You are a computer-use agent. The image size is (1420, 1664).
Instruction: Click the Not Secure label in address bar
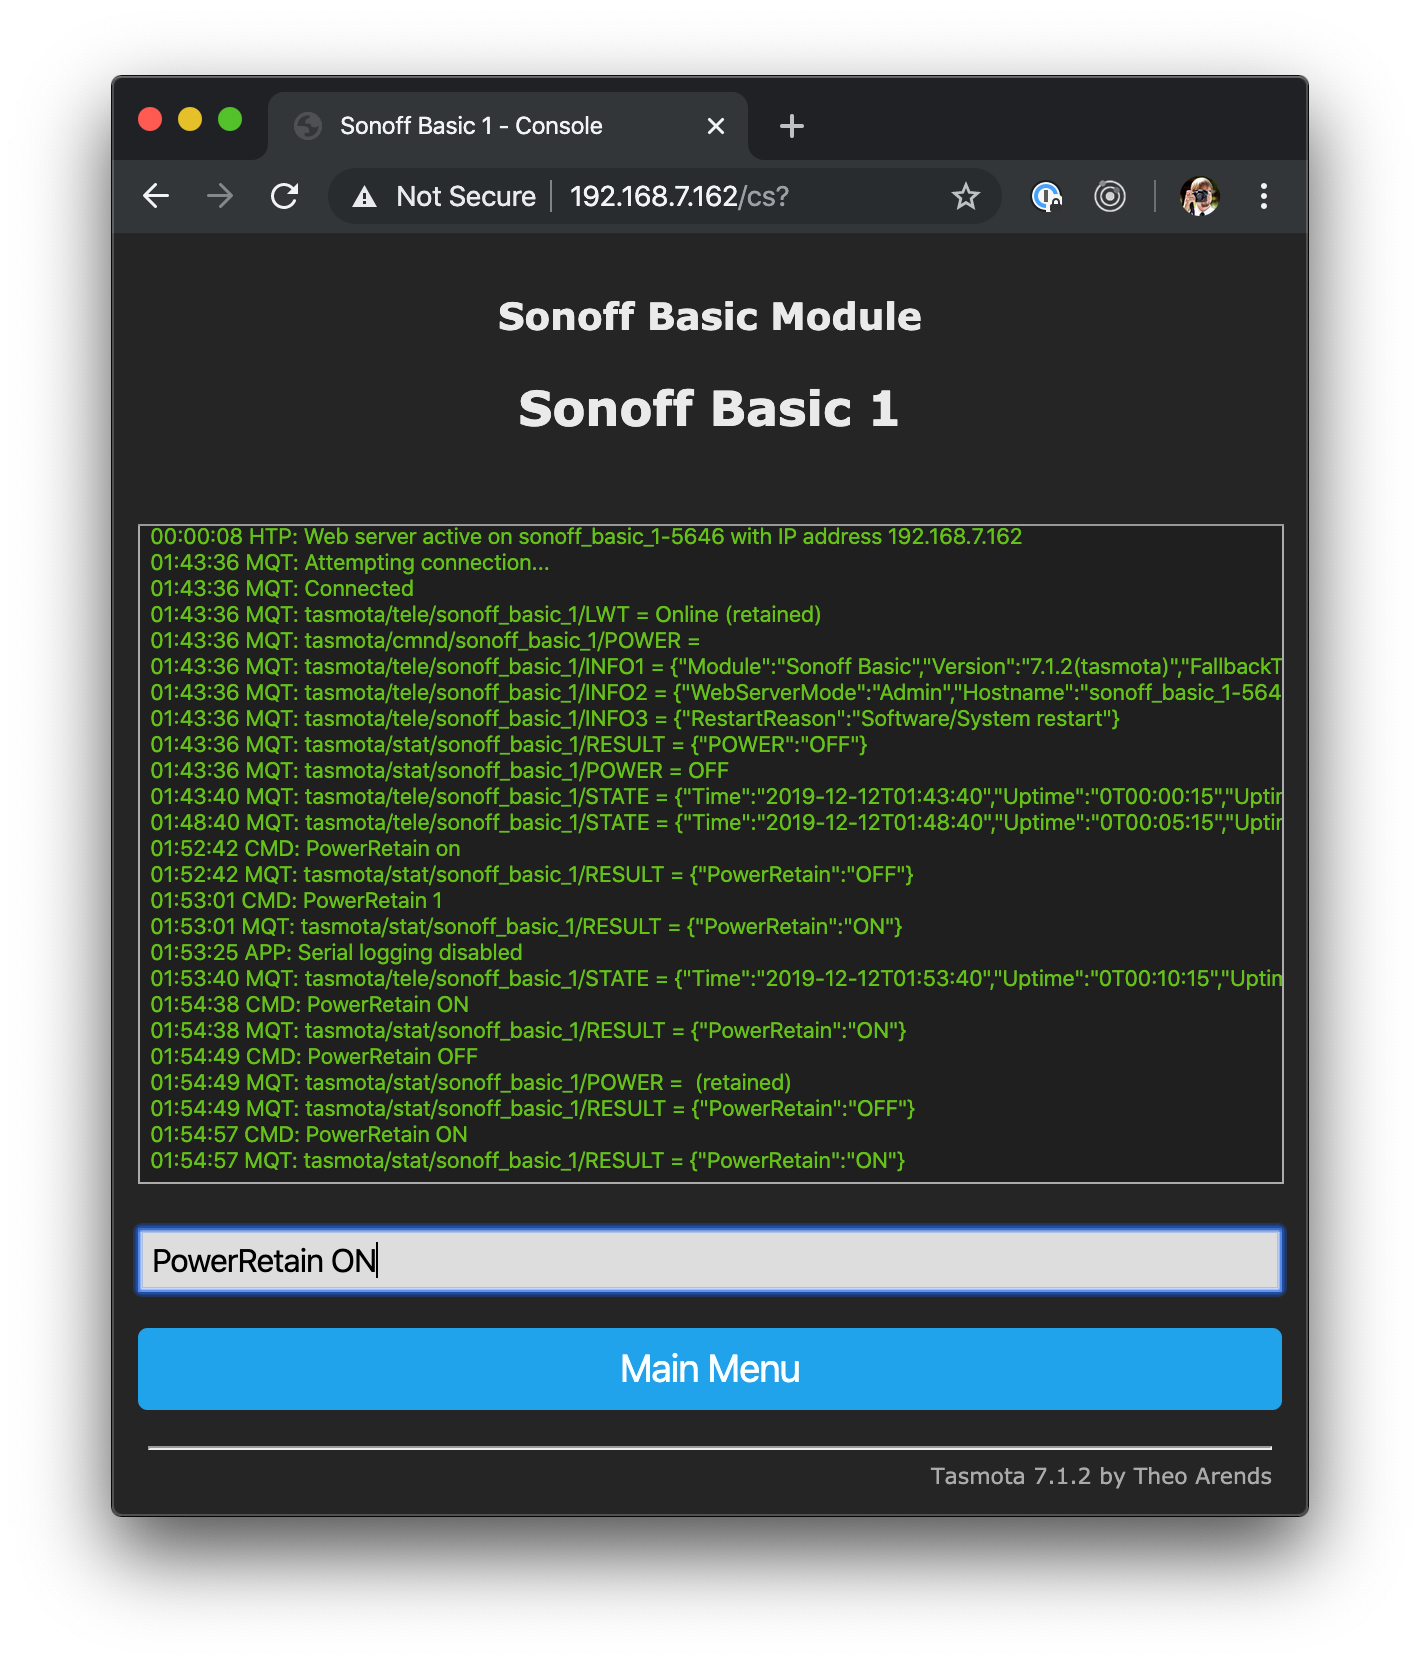(x=466, y=196)
